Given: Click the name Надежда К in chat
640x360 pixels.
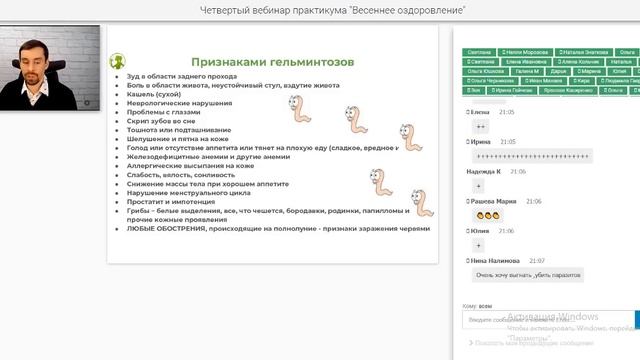Looking at the screenshot, I should 483,171.
